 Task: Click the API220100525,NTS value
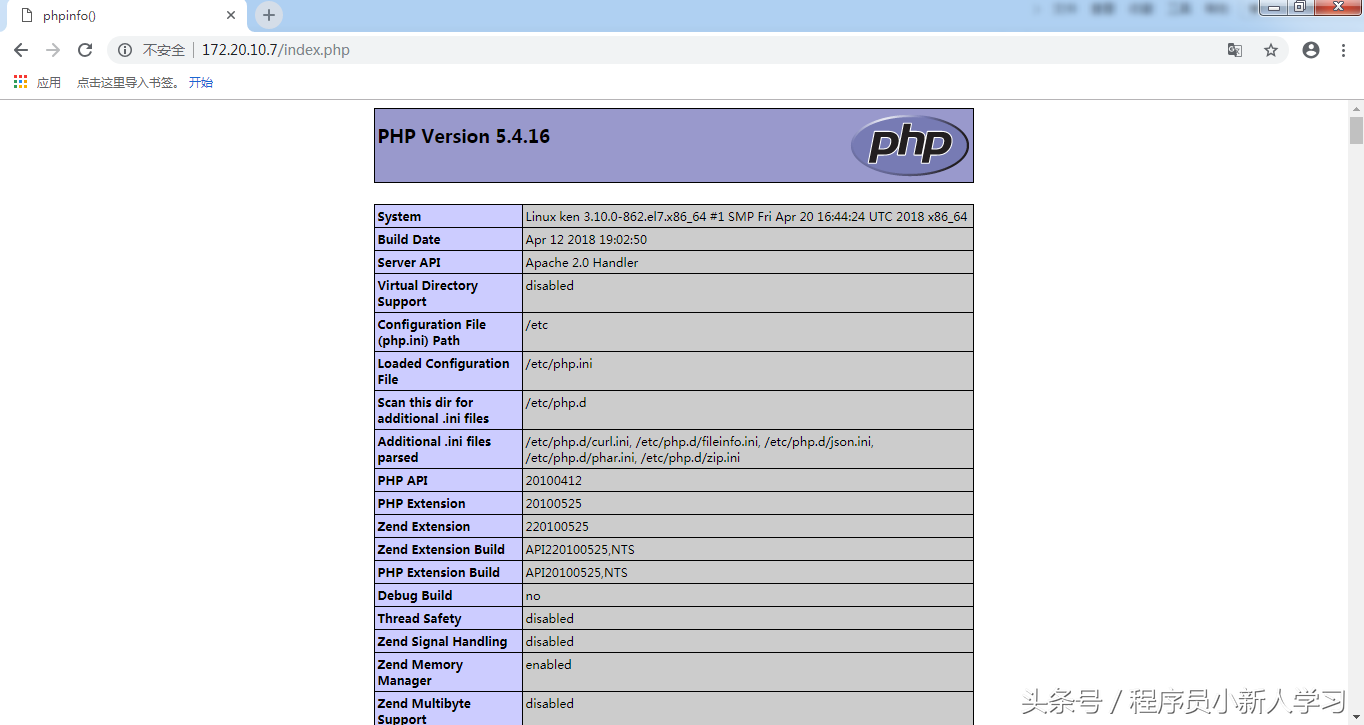(580, 550)
